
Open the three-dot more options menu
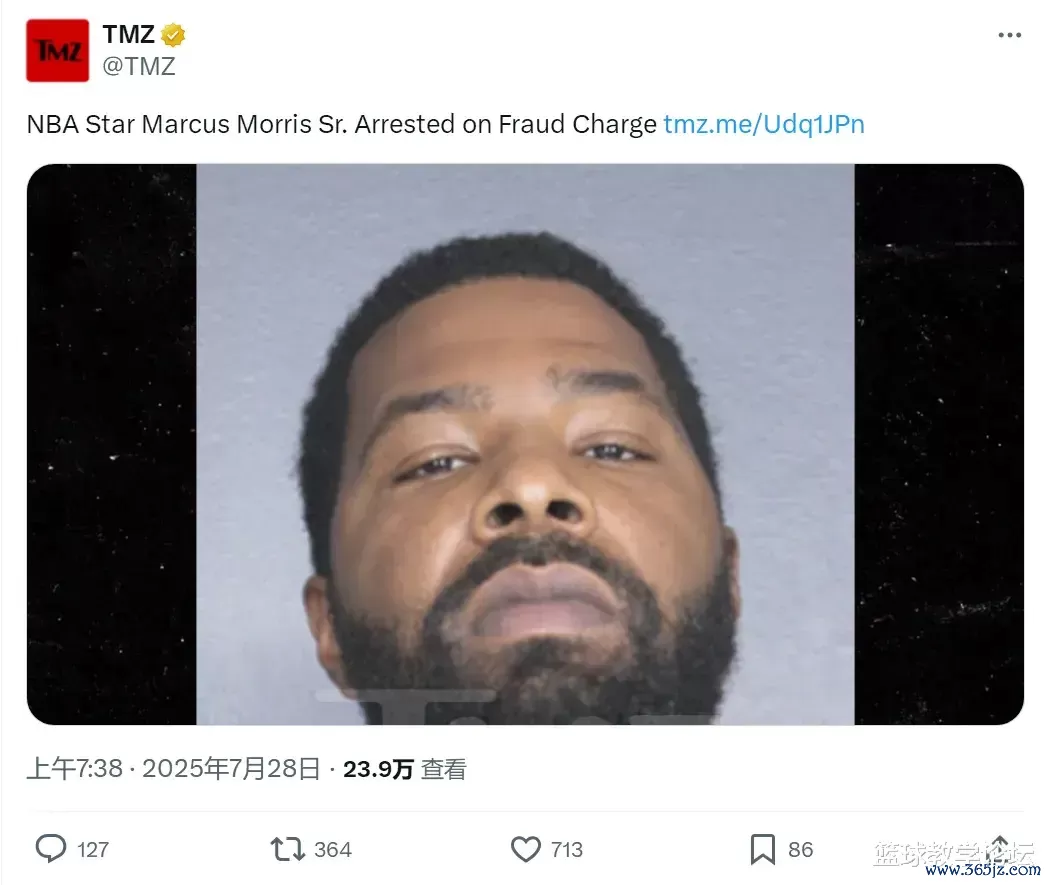(x=1009, y=35)
